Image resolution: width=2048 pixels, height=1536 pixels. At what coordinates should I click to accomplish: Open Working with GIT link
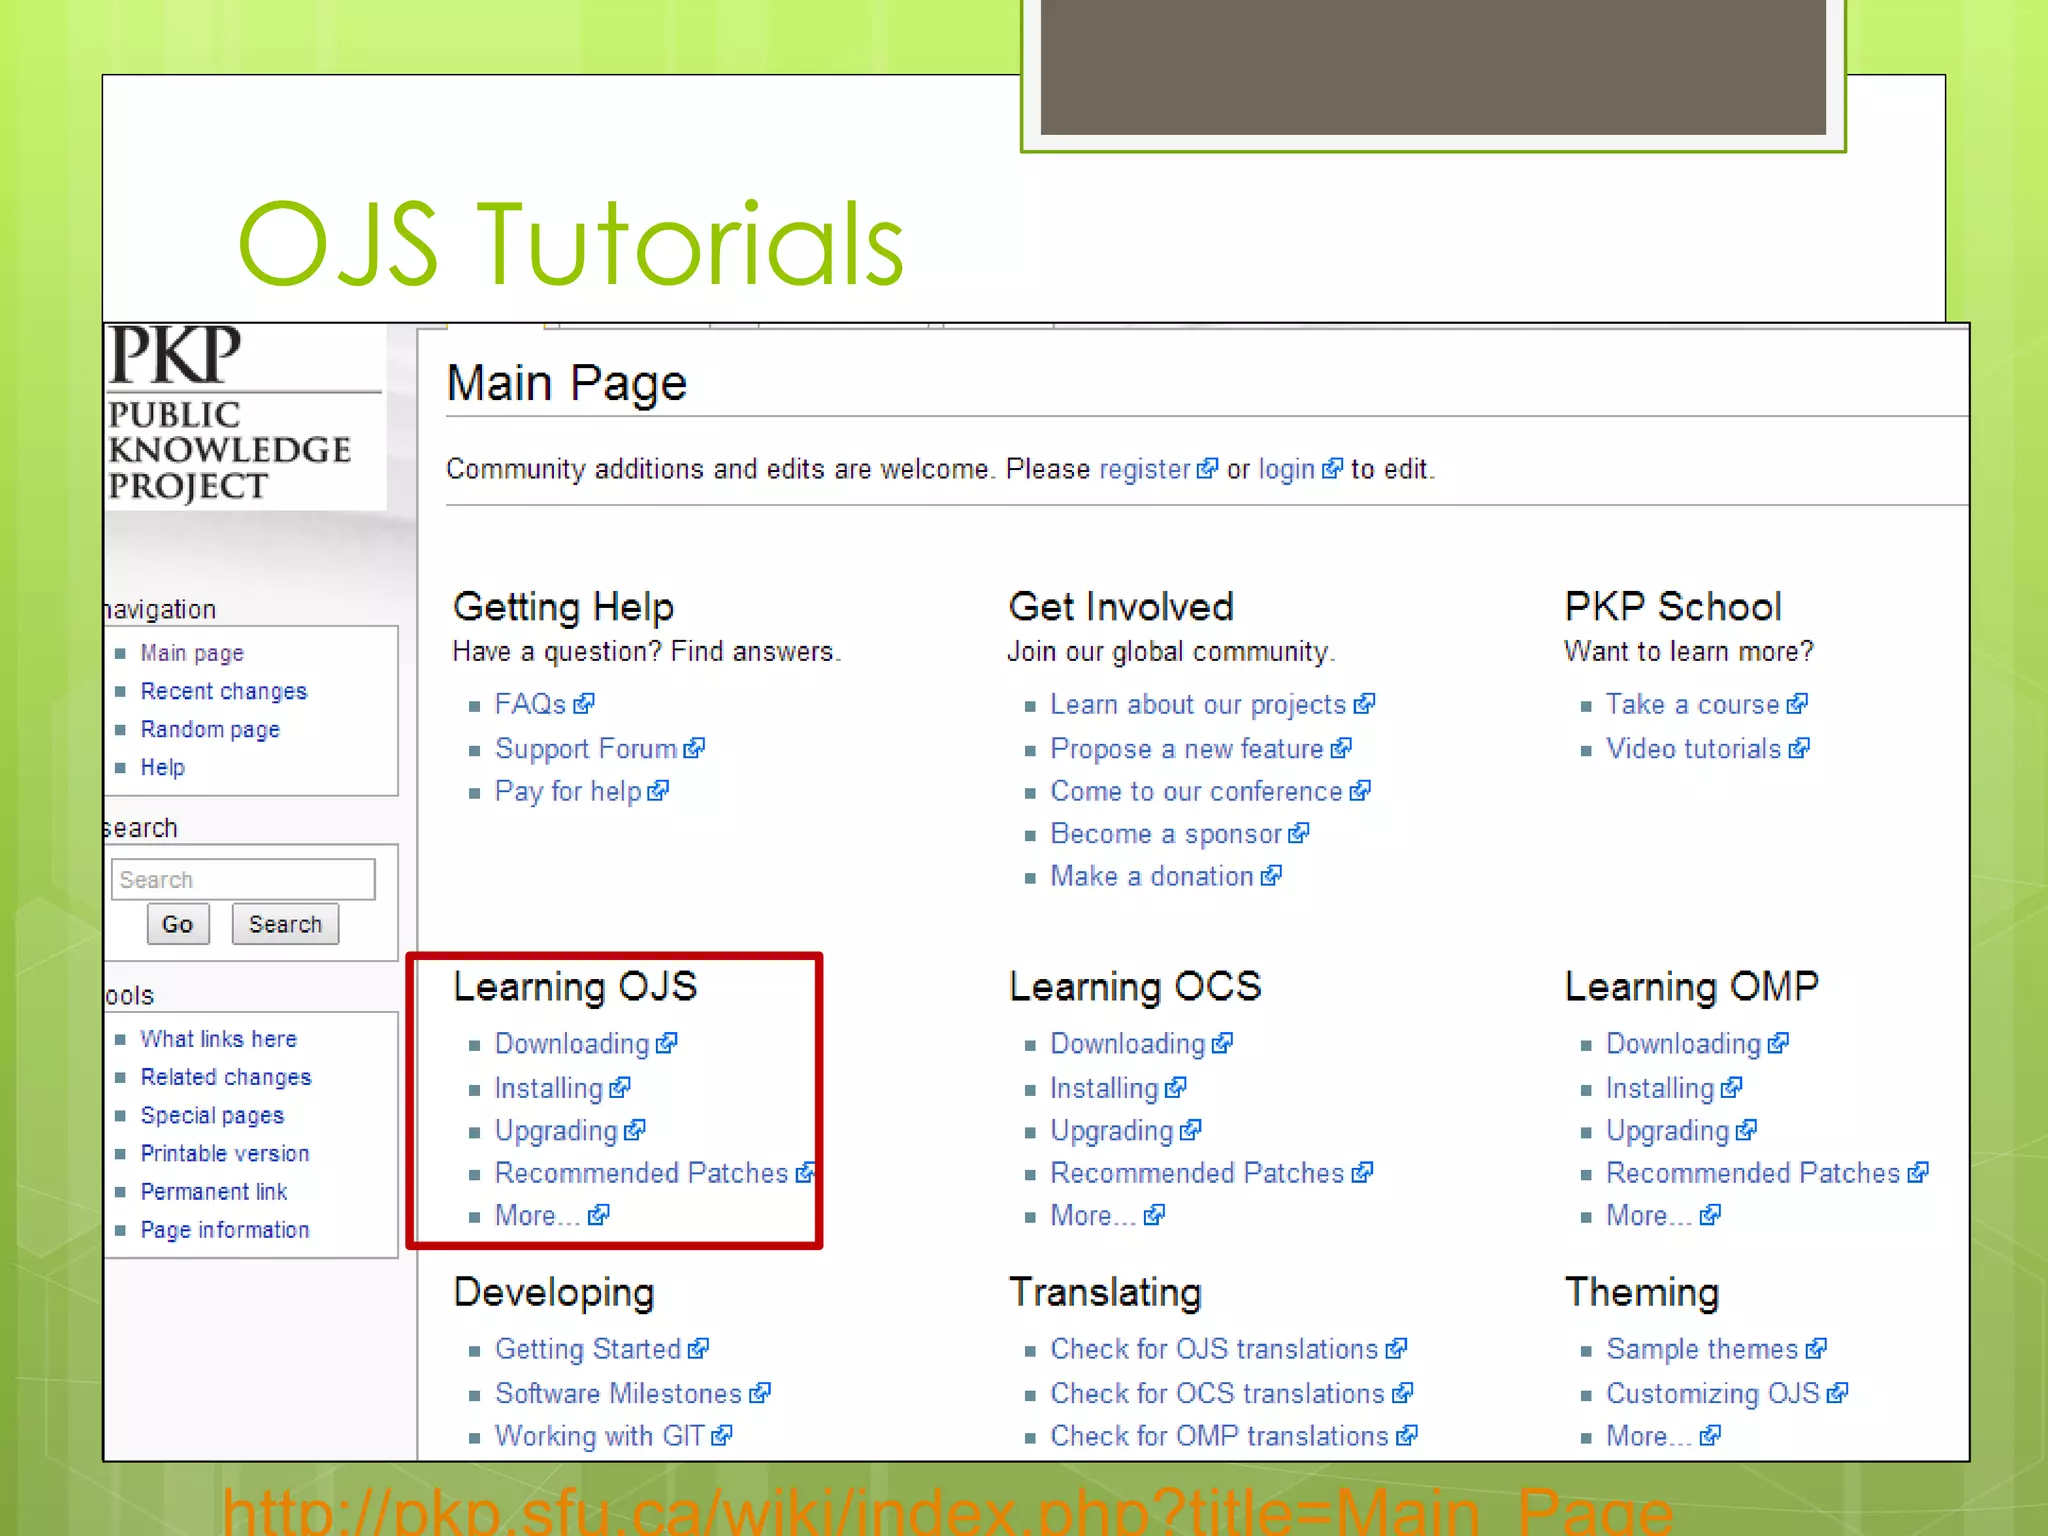pos(600,1435)
